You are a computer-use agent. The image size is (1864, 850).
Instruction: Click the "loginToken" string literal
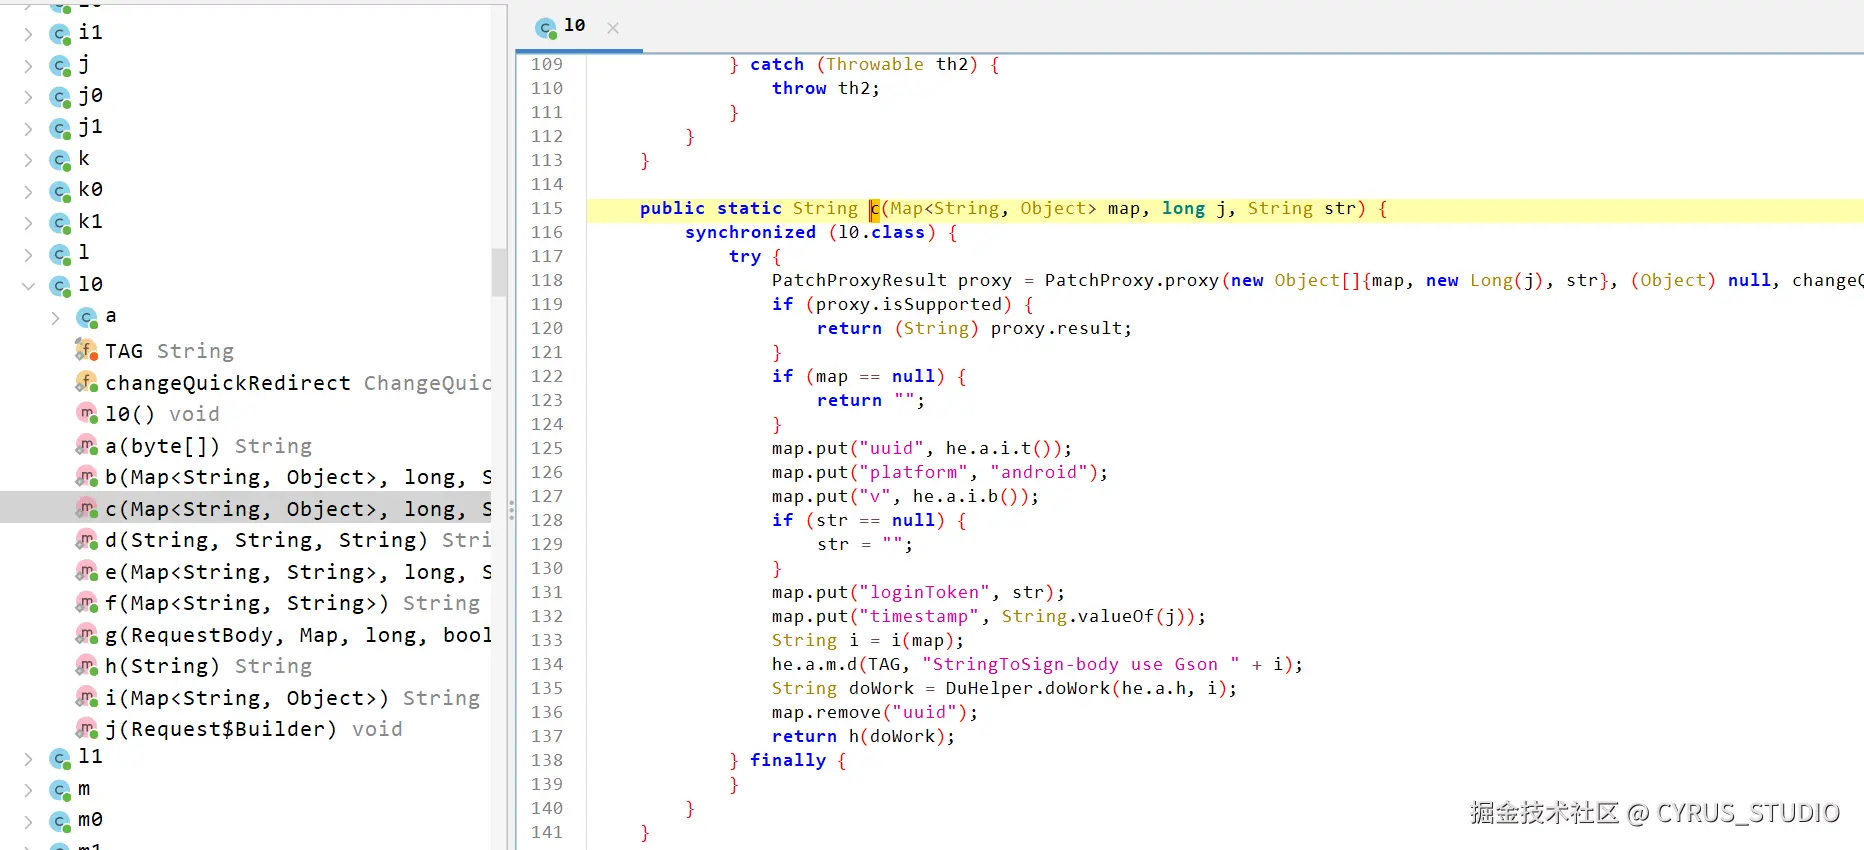[924, 592]
